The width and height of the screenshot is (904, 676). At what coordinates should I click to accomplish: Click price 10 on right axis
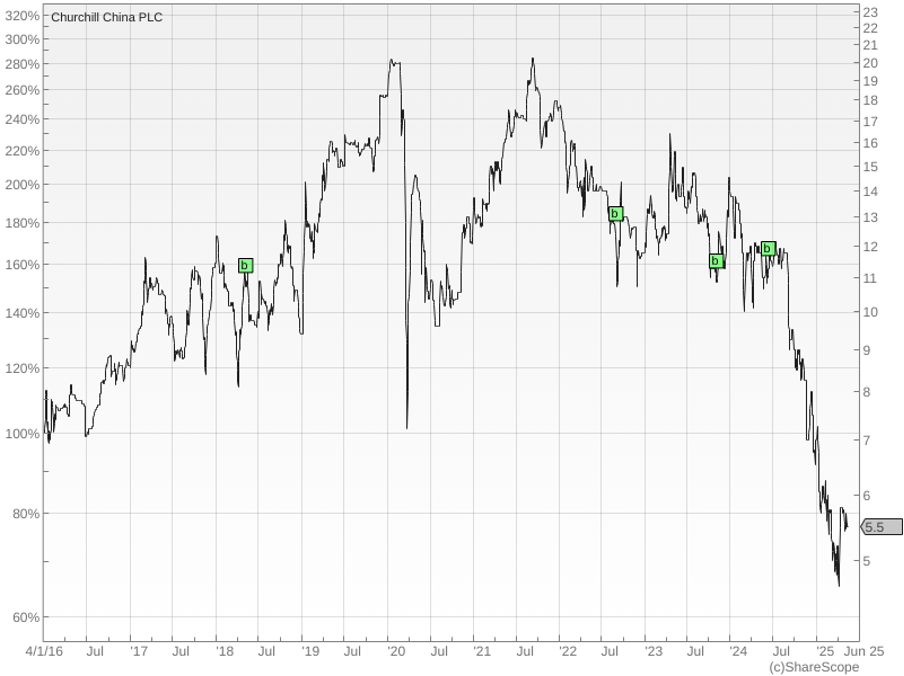[871, 312]
